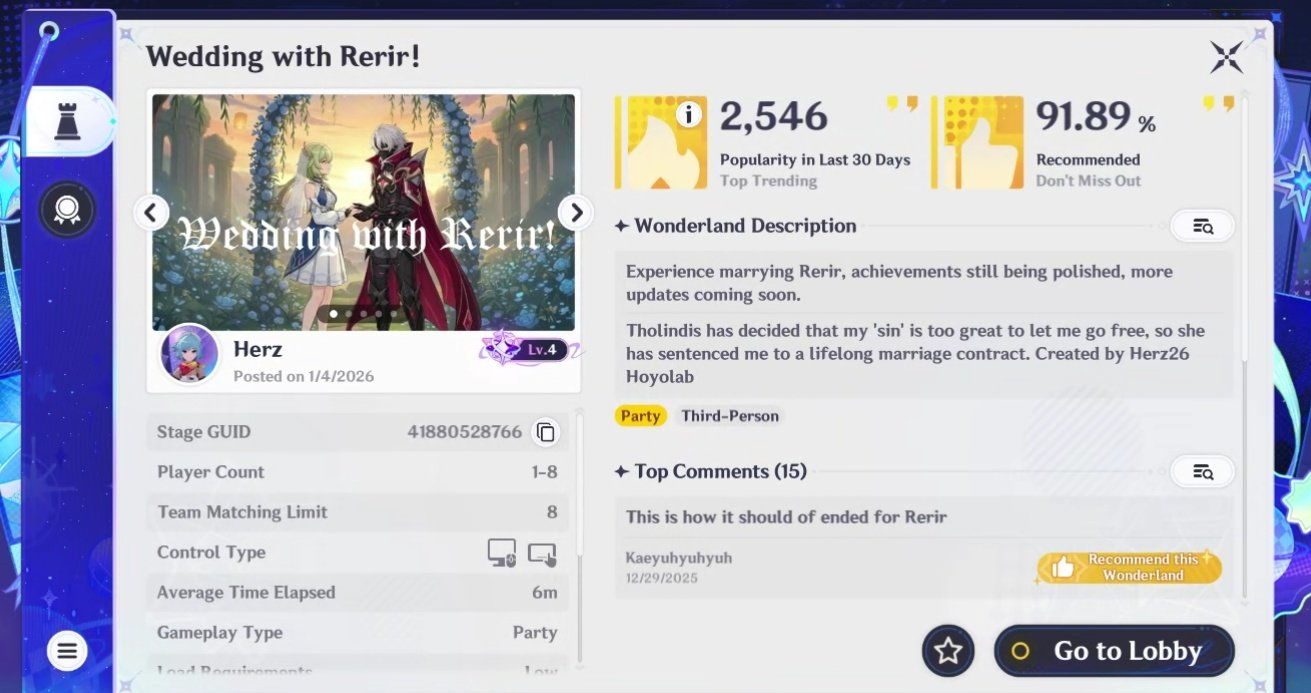Click the commenter name Kaeyuhyuhyuh
1311x693 pixels.
click(679, 558)
